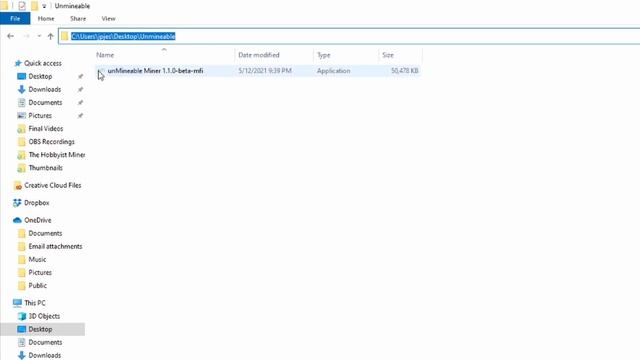640x360 pixels.
Task: Open Dropbox in navigation pane
Action: point(36,203)
